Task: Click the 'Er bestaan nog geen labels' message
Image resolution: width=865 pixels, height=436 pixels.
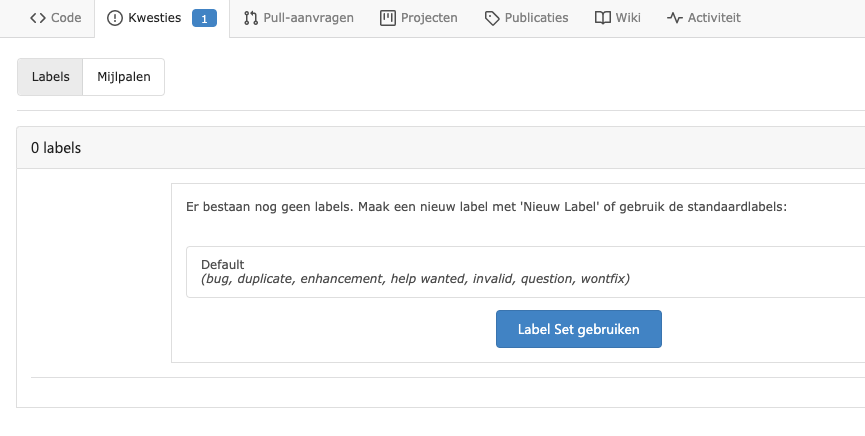Action: pyautogui.click(x=486, y=207)
